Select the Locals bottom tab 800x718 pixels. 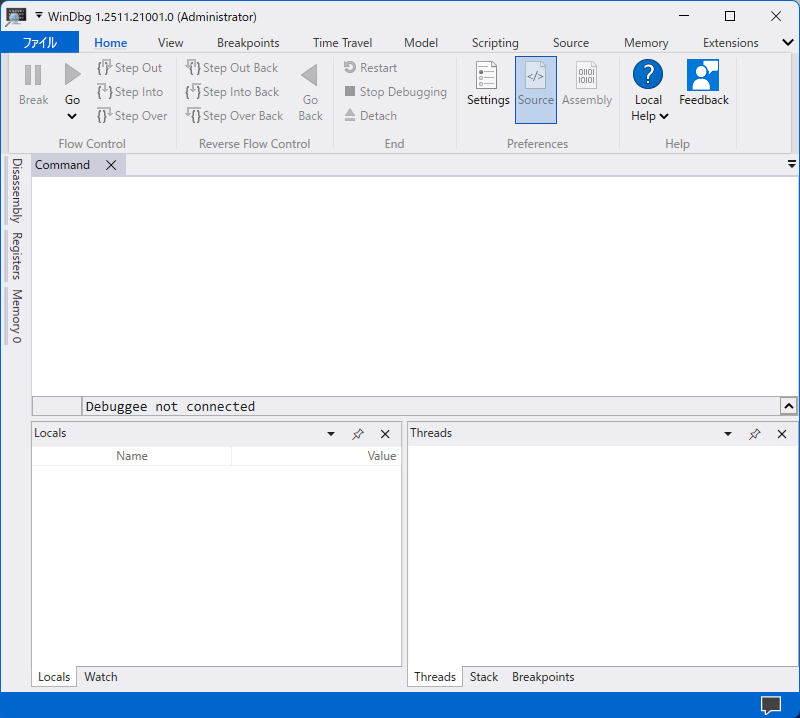point(54,677)
